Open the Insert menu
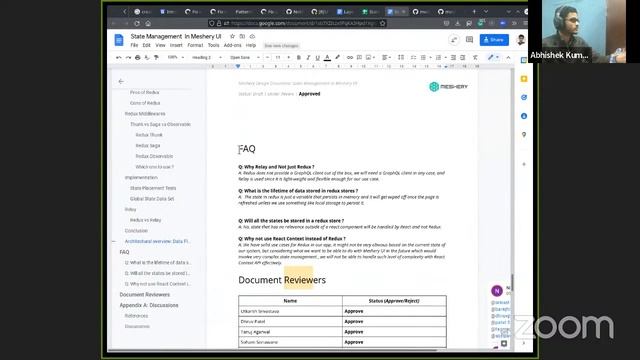The height and width of the screenshot is (360, 640). tap(176, 45)
